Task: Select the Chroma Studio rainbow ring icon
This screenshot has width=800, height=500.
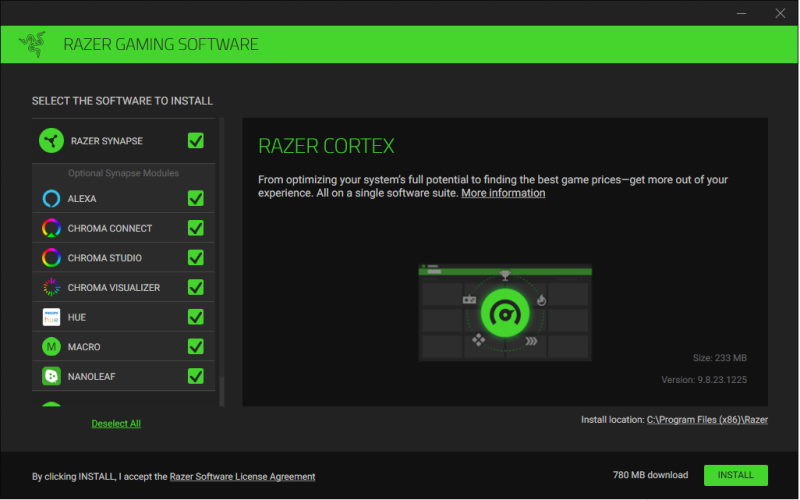Action: coord(51,258)
